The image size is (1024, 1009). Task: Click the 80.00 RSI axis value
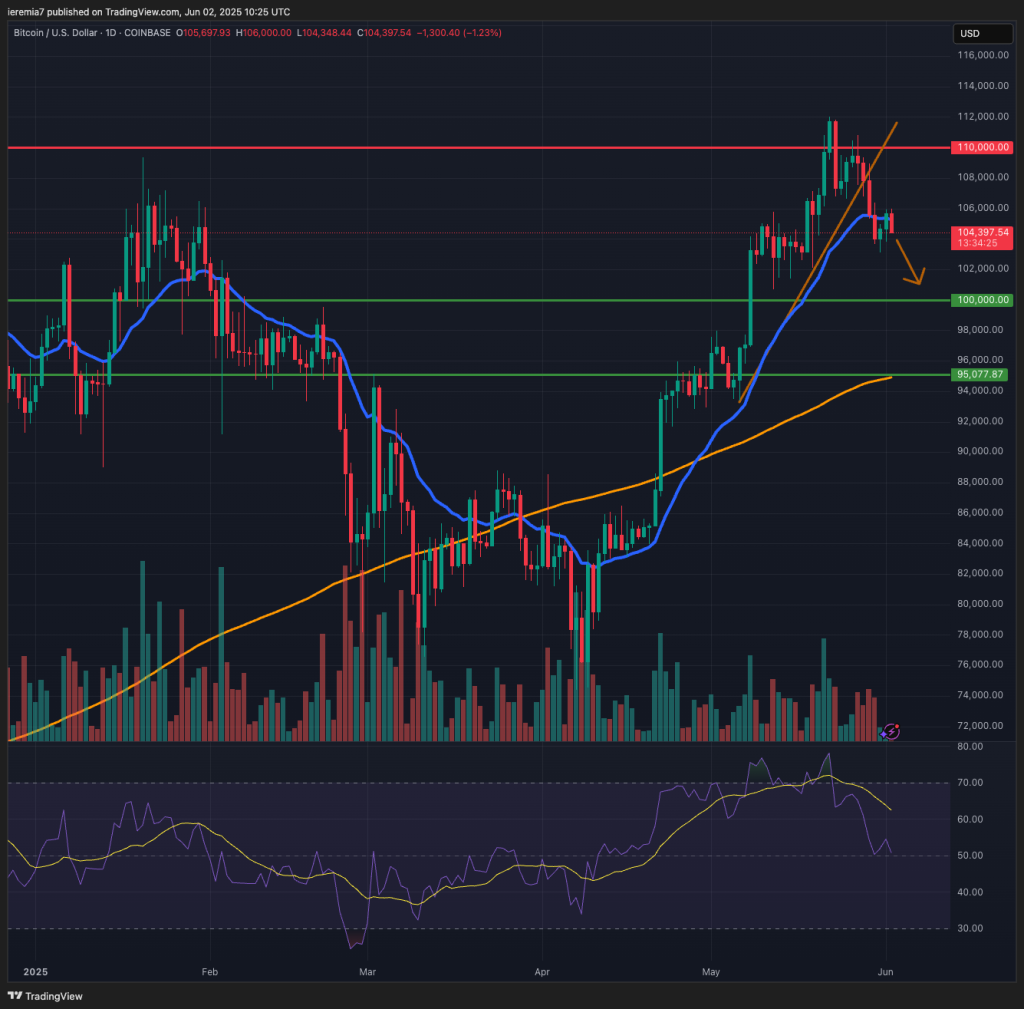point(970,746)
